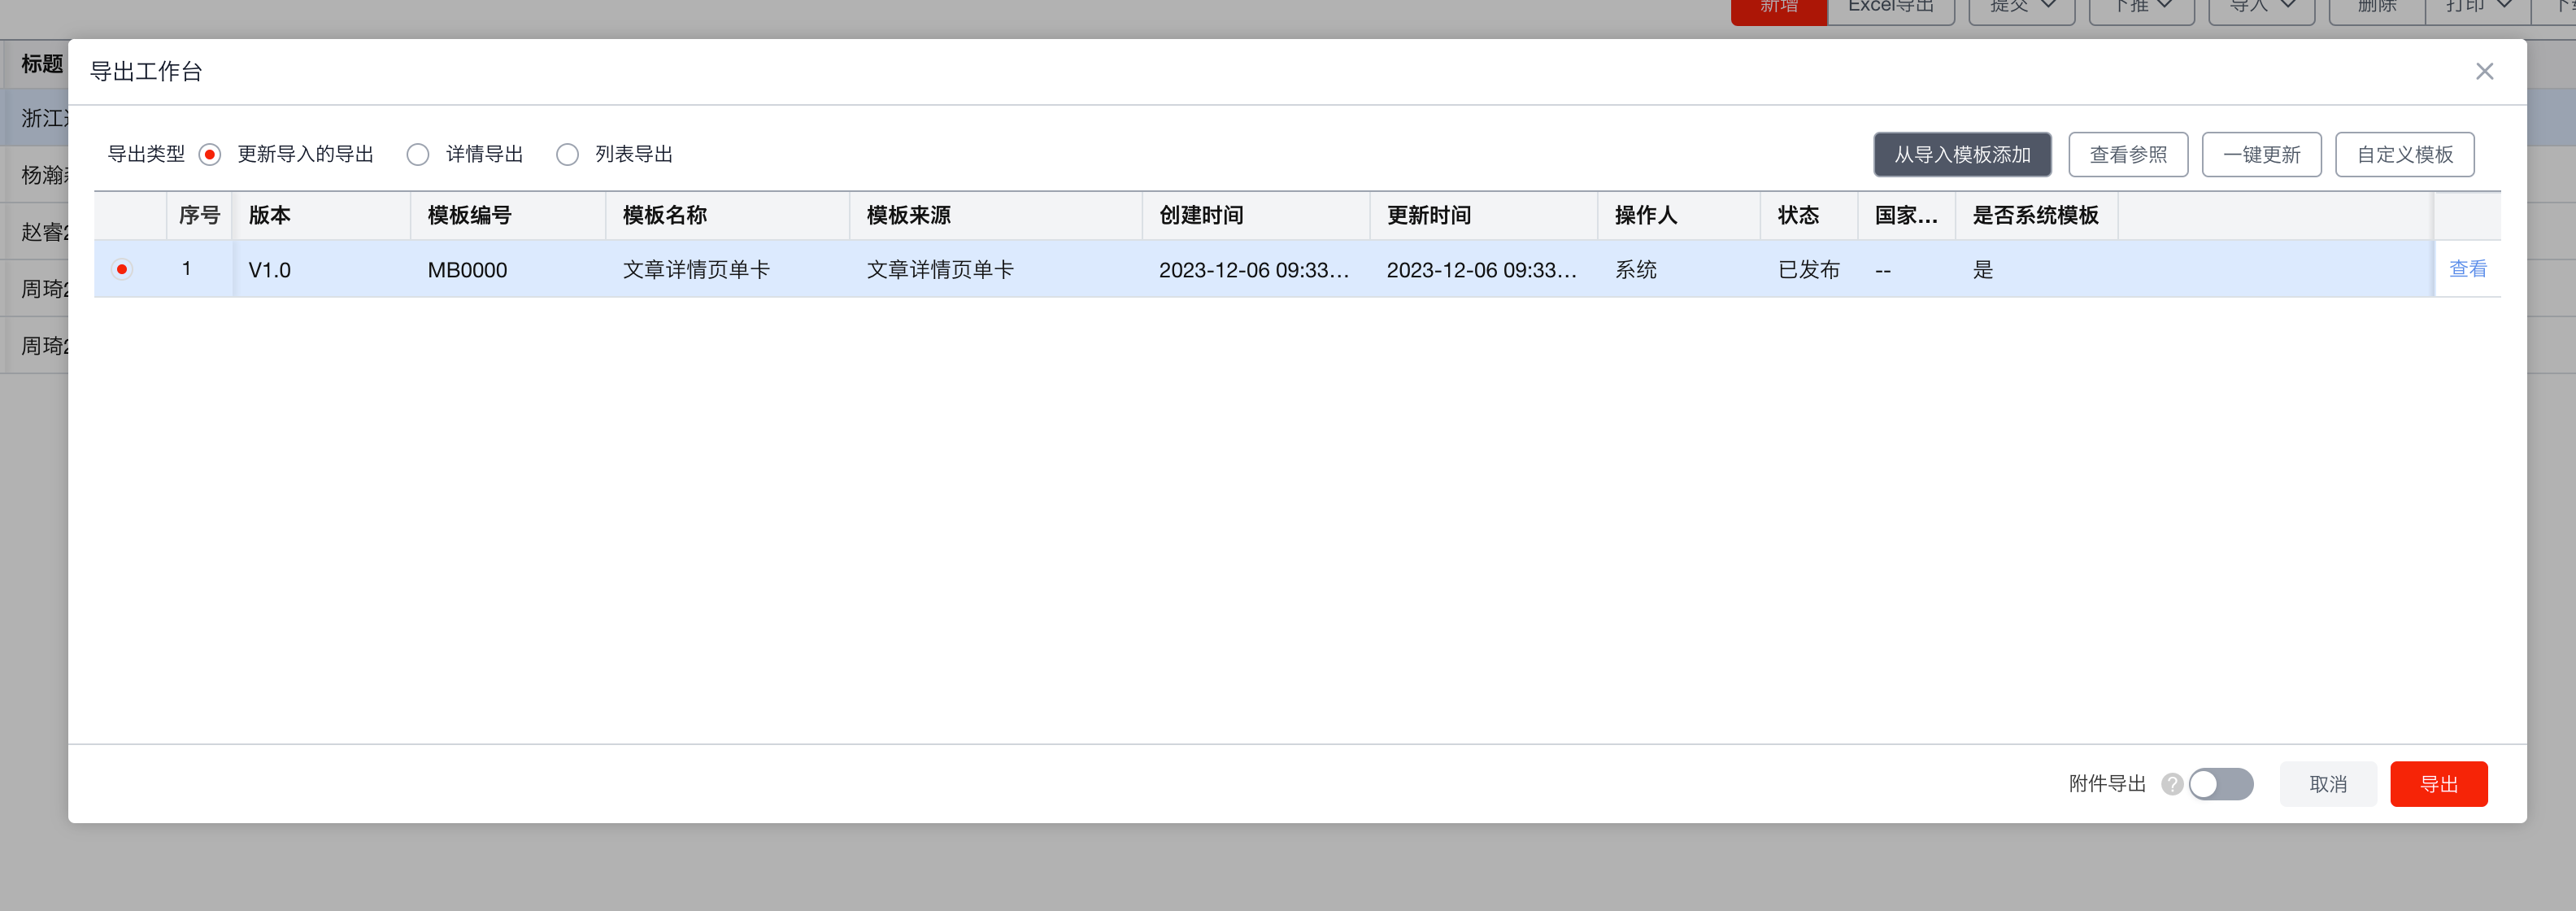Click the red 导出 button

[2439, 784]
